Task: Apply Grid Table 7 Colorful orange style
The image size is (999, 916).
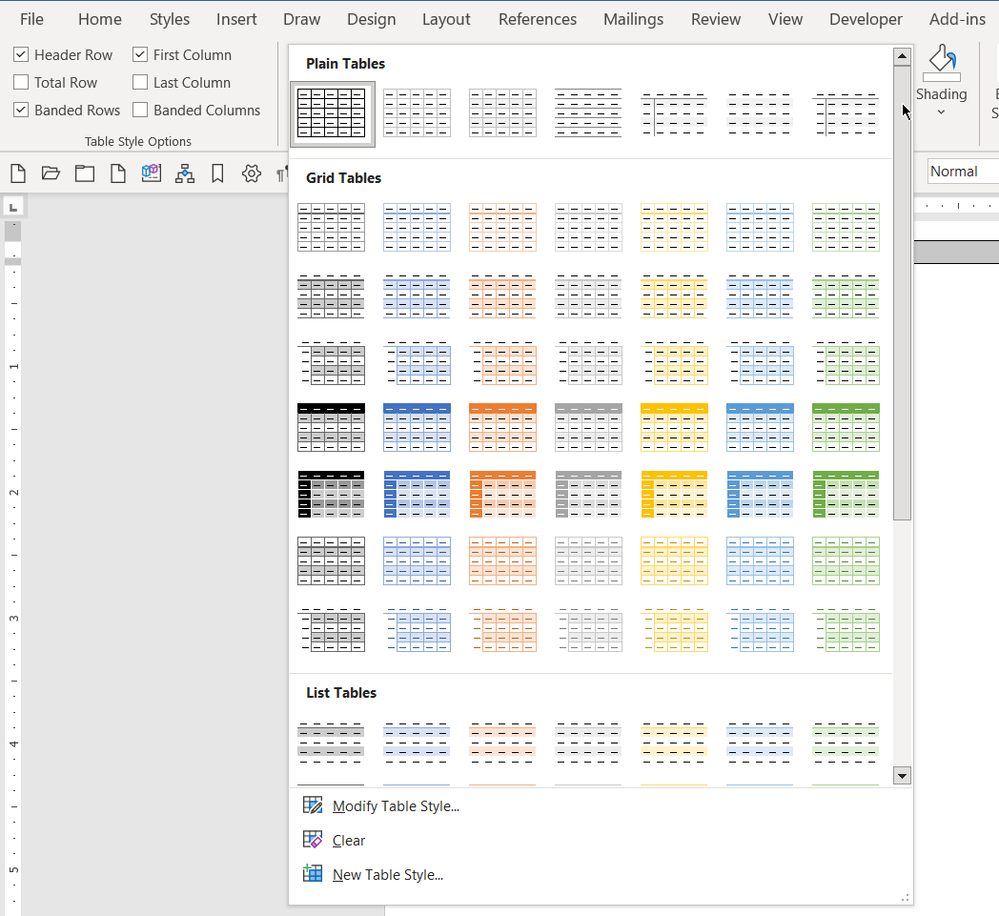Action: 503,630
